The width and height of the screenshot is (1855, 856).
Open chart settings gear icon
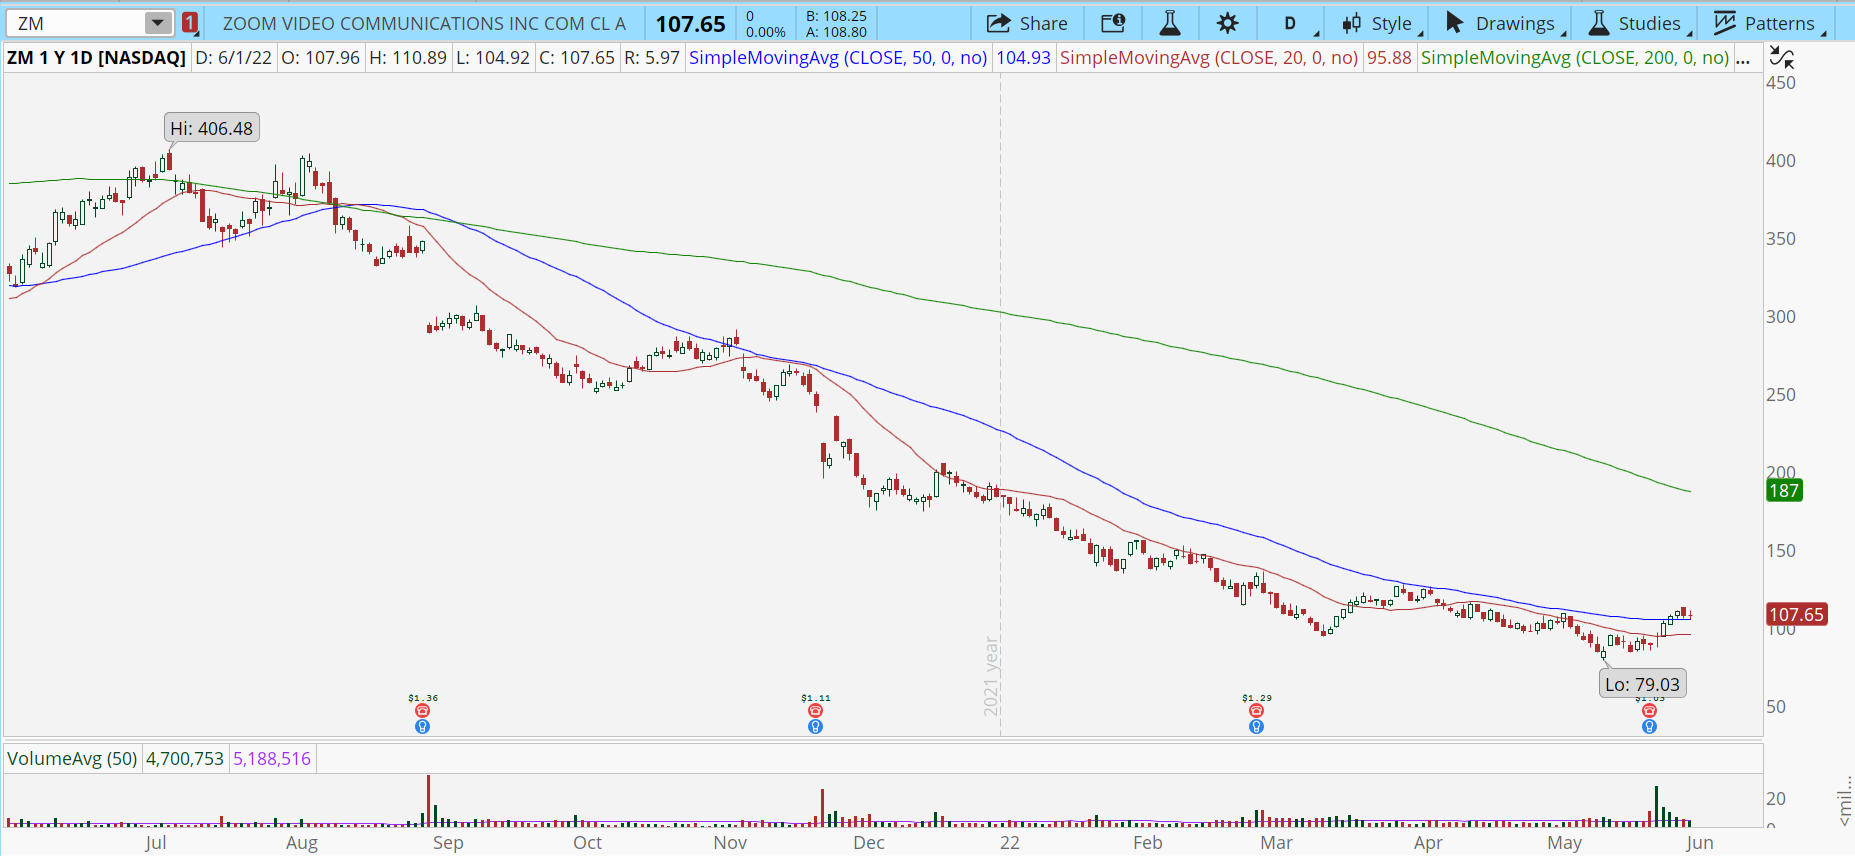1227,23
